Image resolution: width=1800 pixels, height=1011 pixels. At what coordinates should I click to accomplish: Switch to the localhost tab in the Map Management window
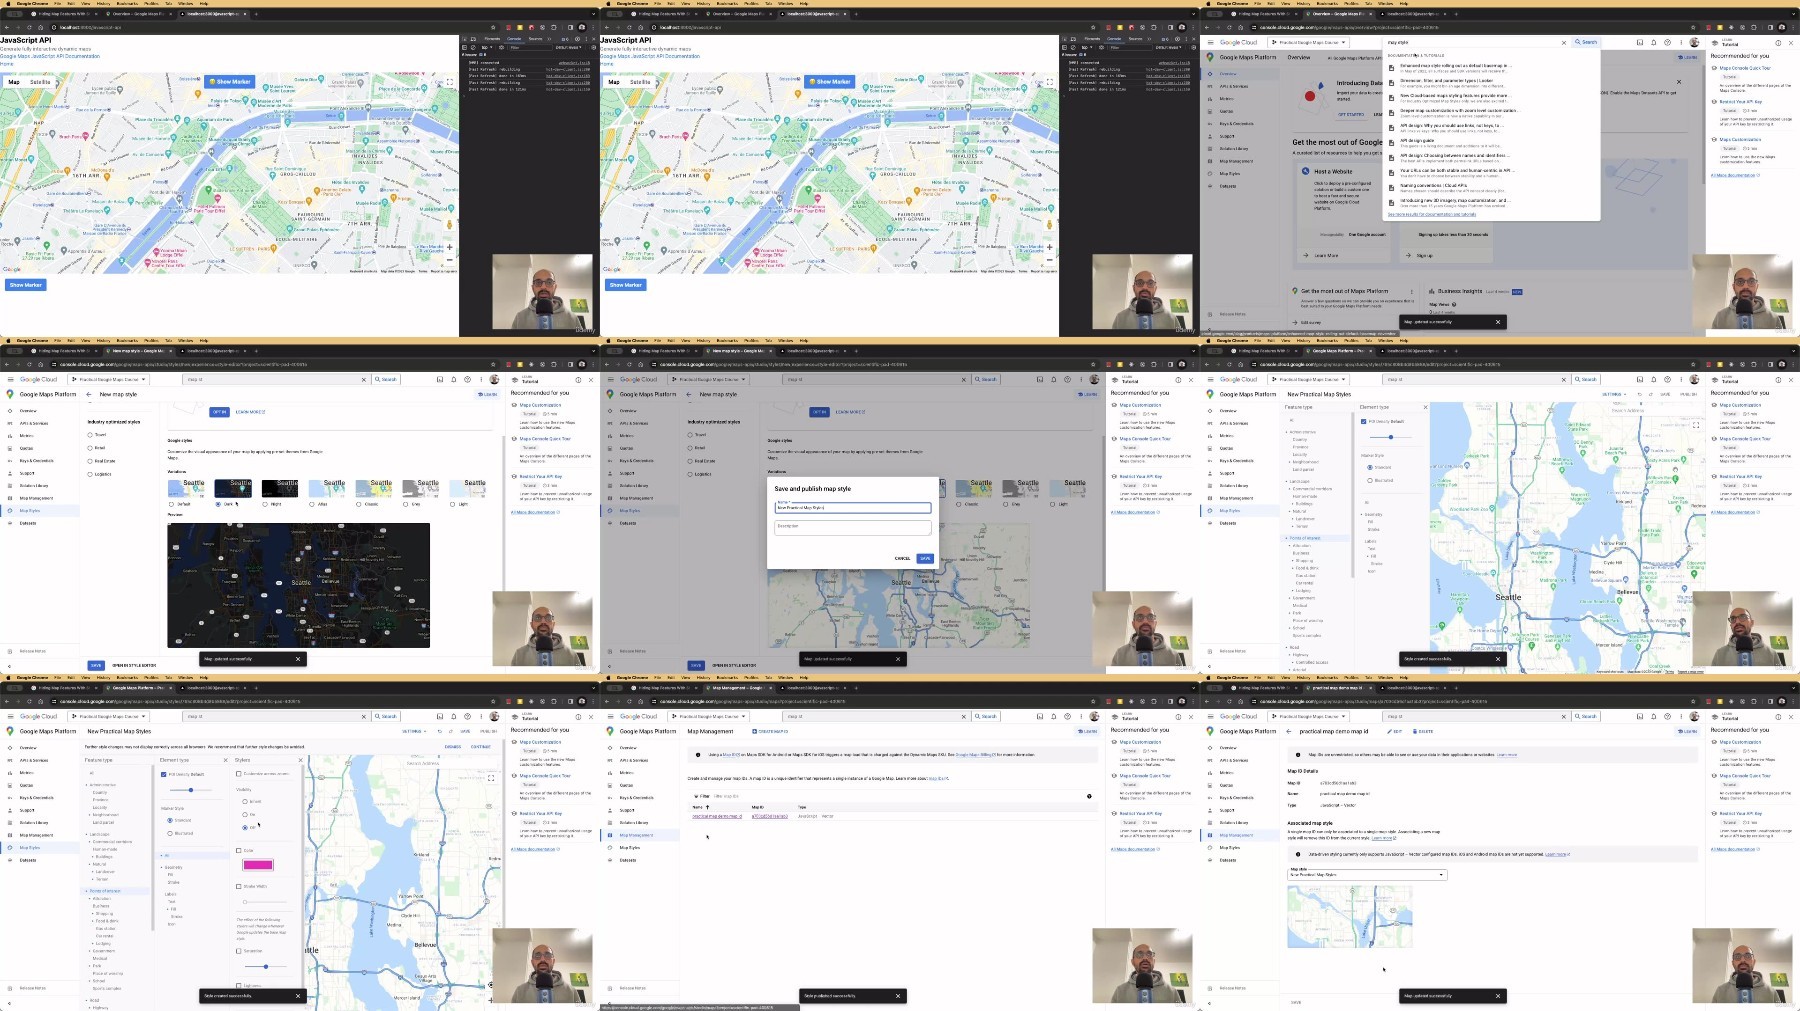(812, 688)
